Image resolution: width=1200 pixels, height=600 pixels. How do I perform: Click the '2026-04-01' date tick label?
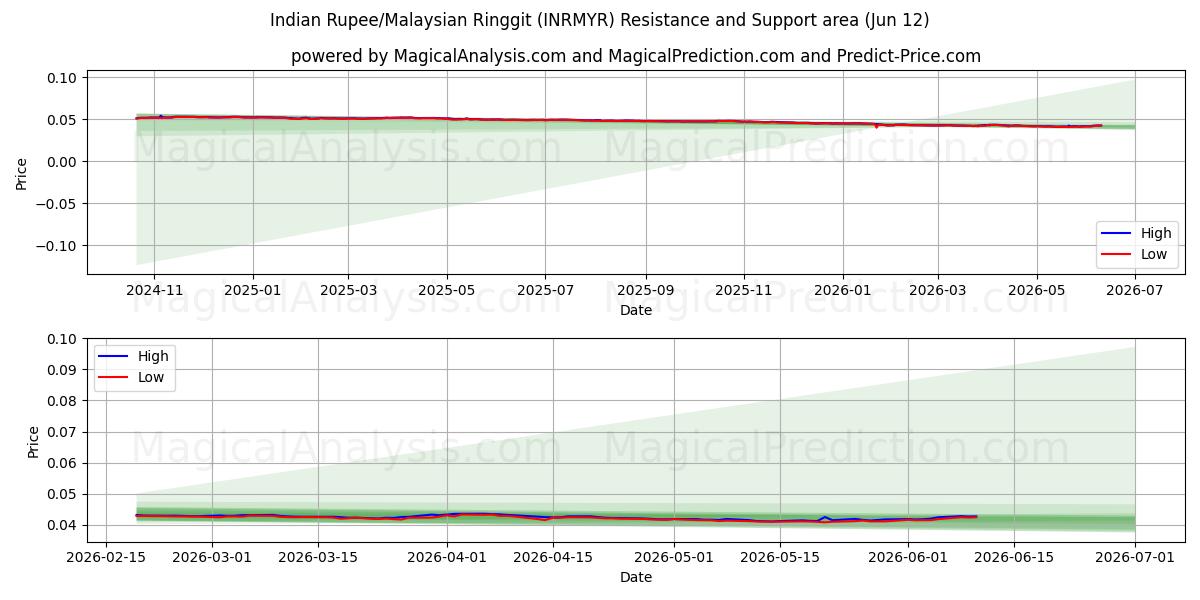[447, 558]
